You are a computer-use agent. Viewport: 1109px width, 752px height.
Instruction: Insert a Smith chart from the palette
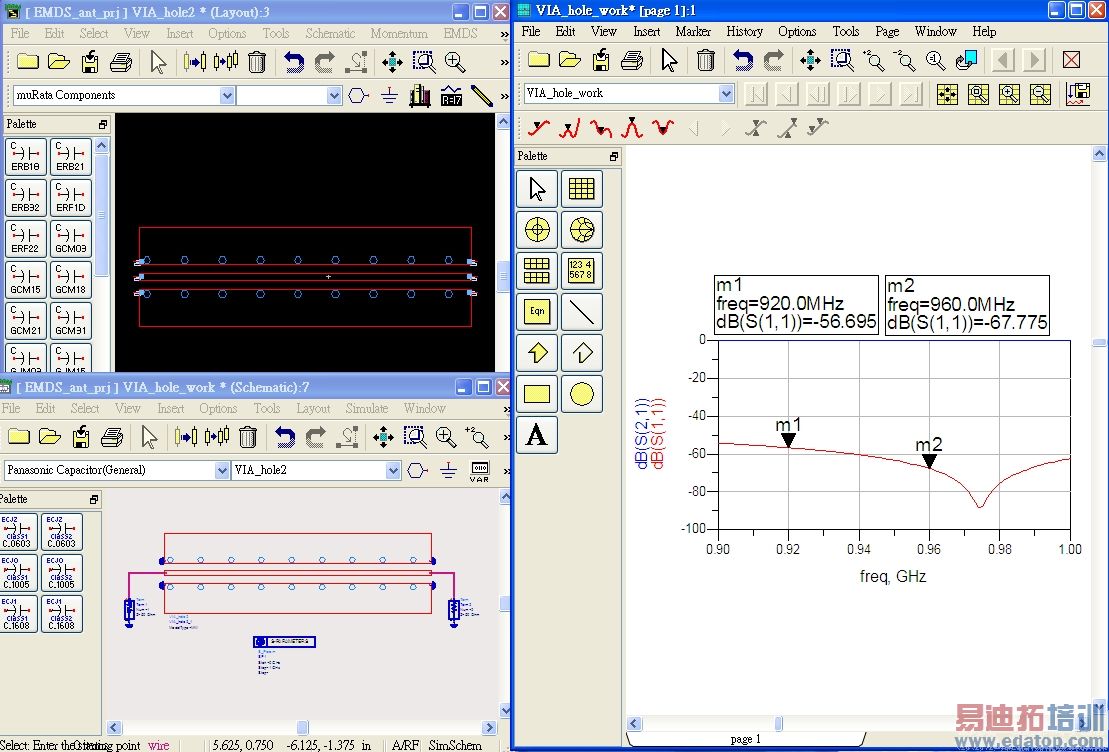point(582,230)
